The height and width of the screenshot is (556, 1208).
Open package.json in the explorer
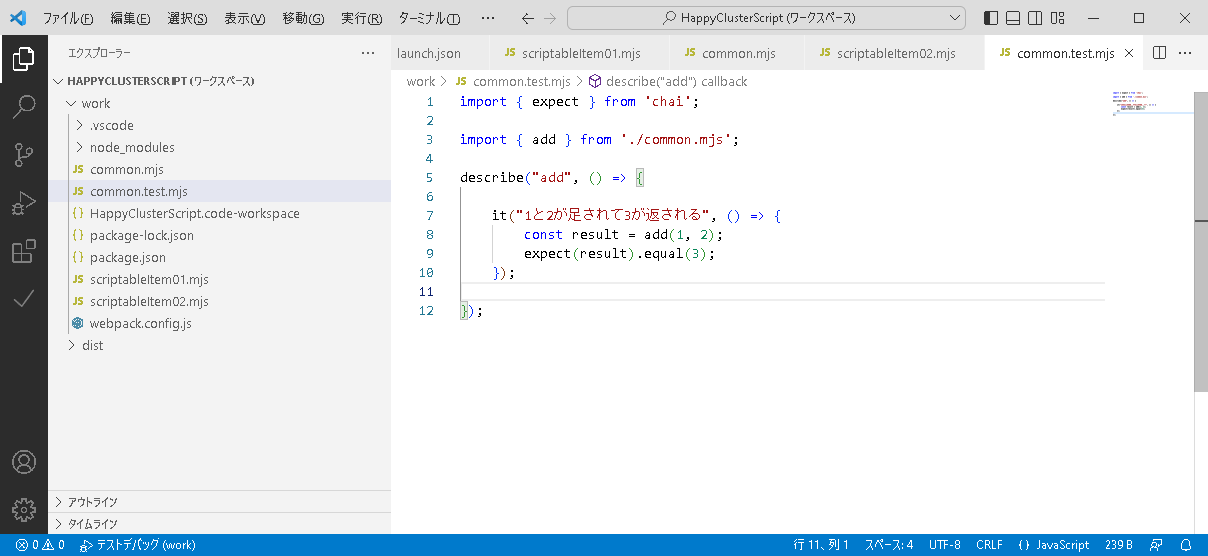[219, 257]
